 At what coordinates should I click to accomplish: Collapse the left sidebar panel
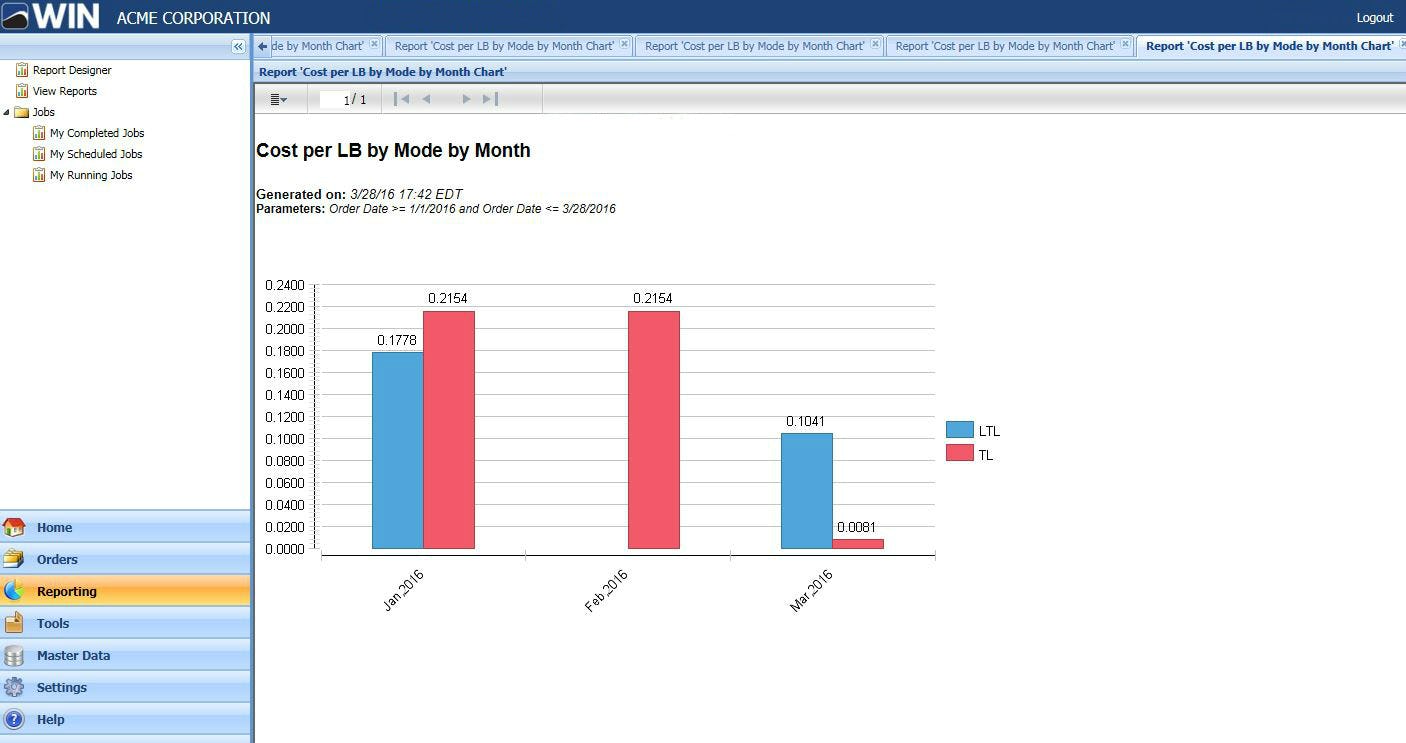tap(238, 47)
